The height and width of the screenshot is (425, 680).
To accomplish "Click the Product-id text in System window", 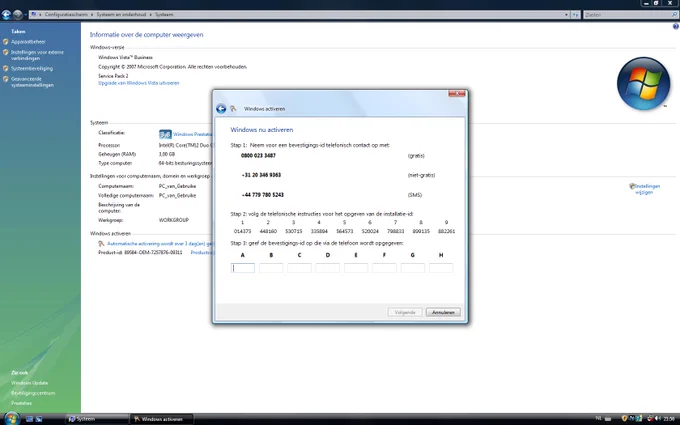I will click(x=140, y=252).
